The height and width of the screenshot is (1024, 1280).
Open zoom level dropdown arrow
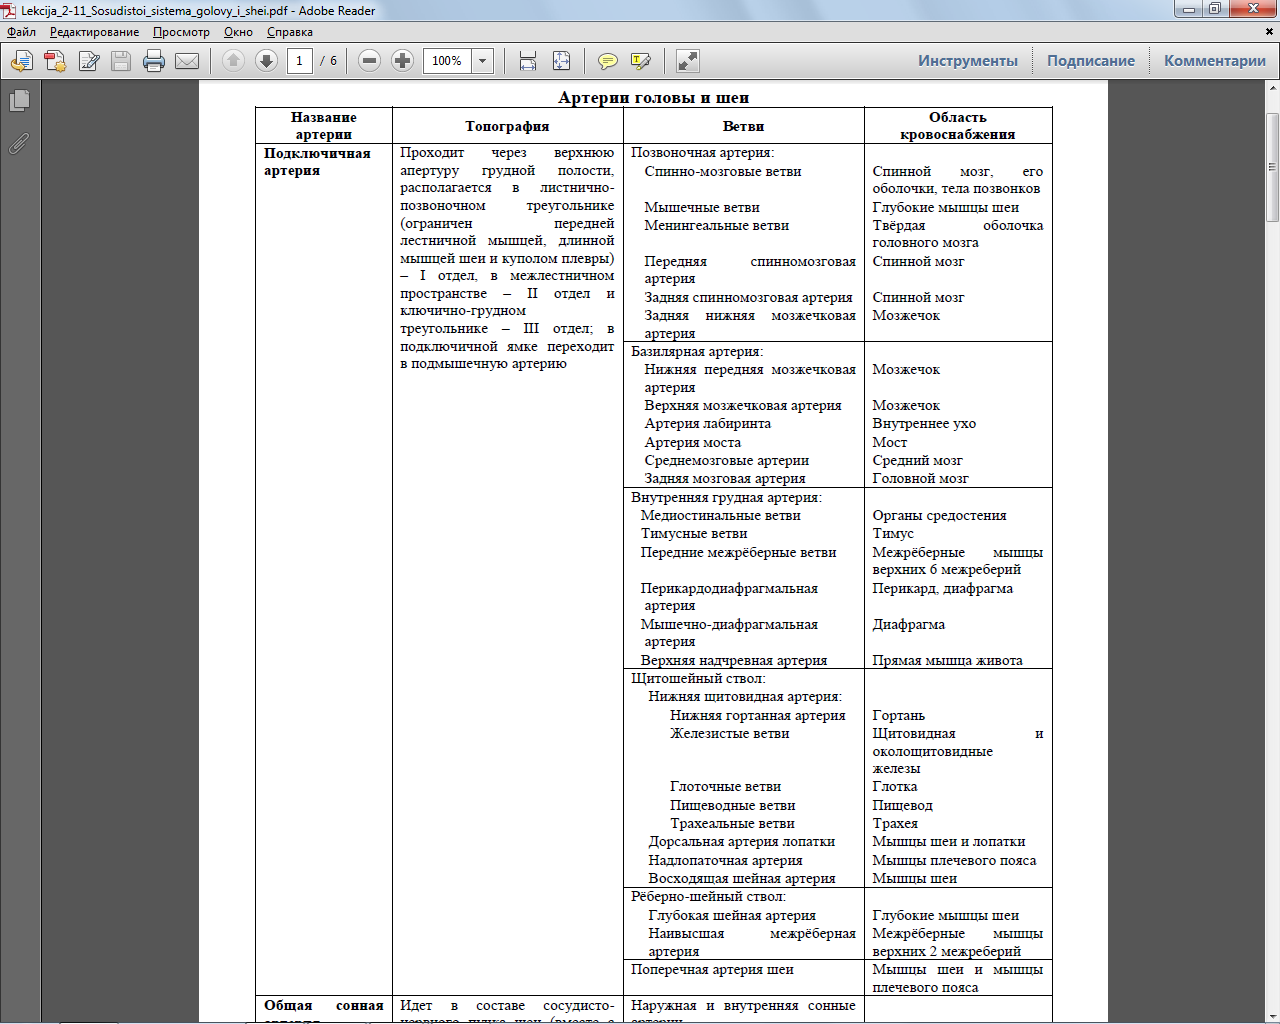pyautogui.click(x=482, y=61)
